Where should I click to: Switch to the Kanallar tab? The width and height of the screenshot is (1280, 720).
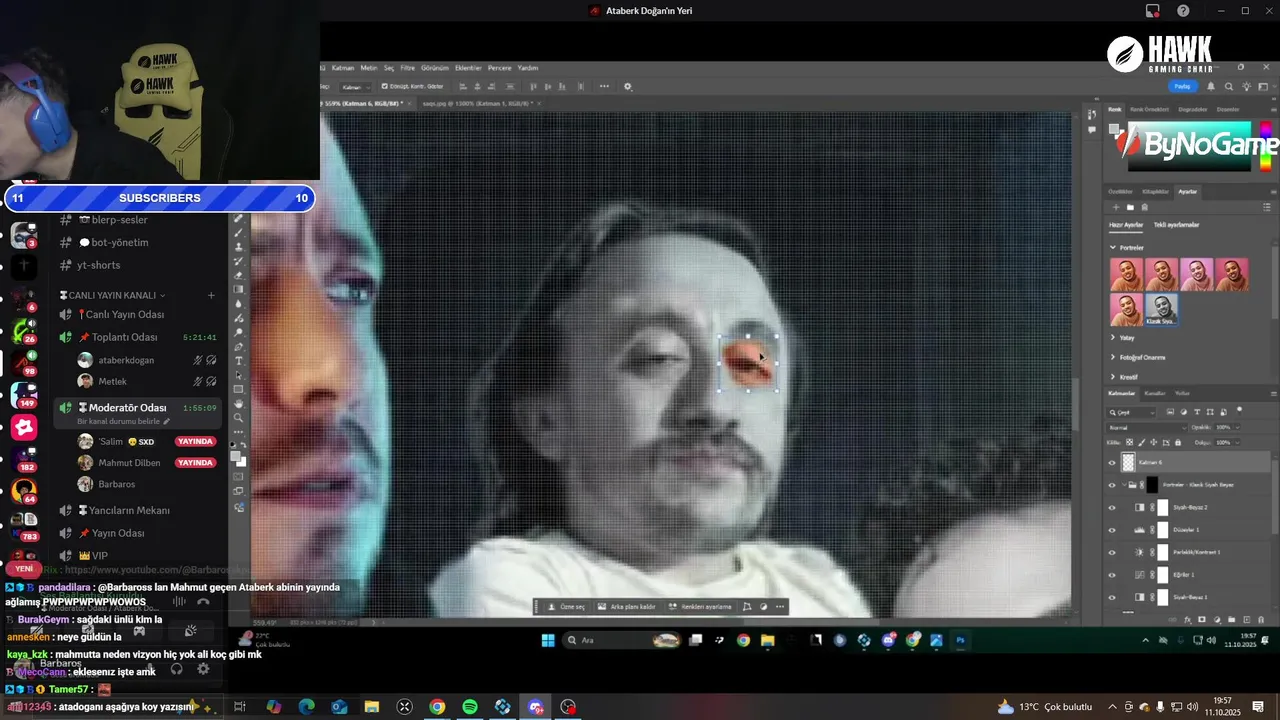point(1155,393)
